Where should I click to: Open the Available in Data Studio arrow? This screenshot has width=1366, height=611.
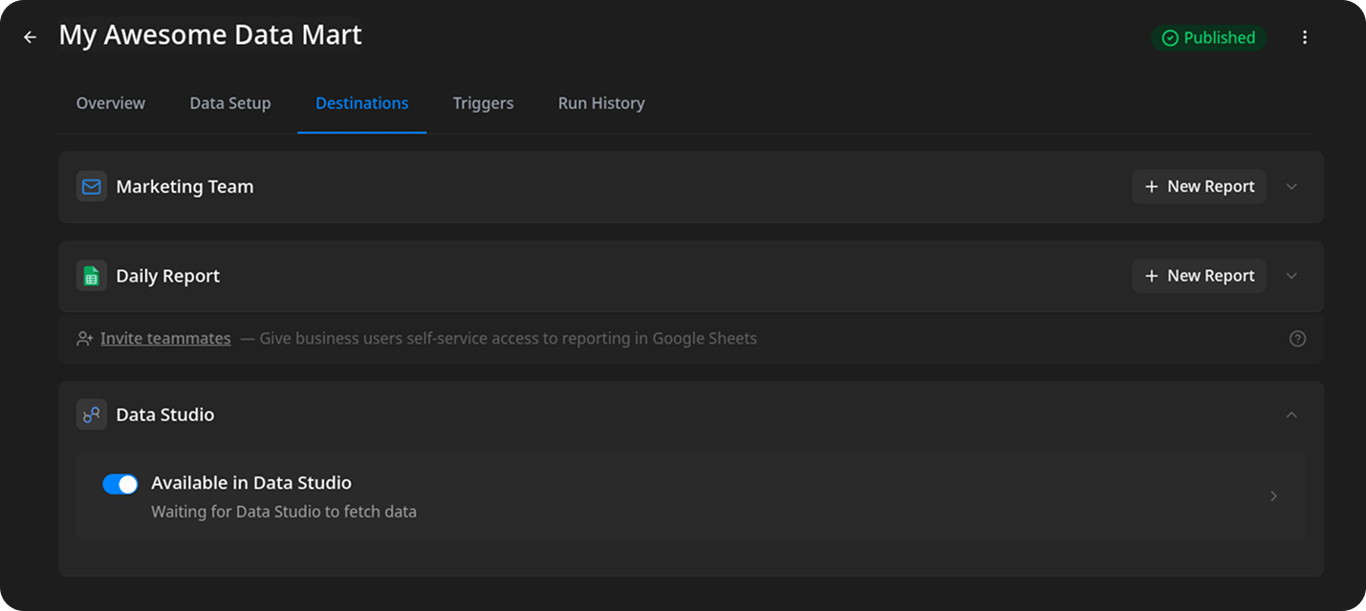point(1273,496)
